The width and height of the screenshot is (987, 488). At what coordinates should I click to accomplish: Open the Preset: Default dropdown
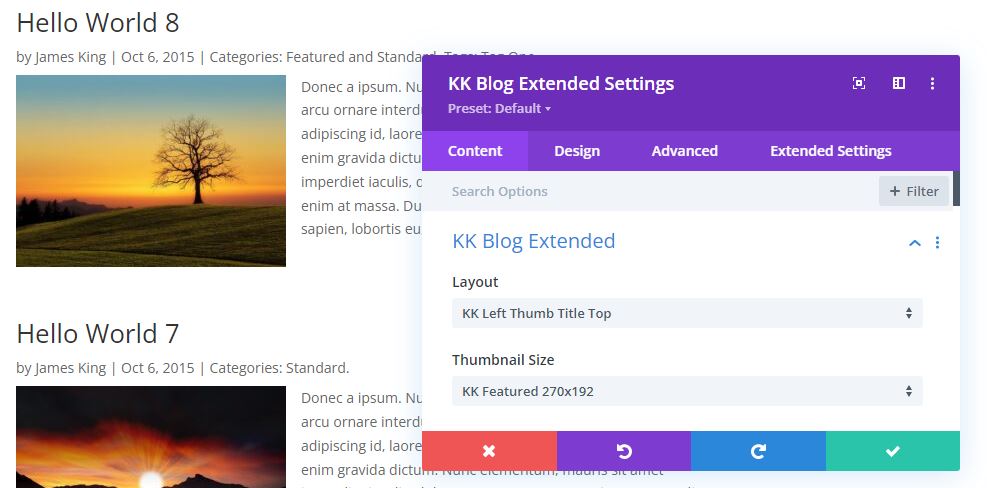click(x=499, y=108)
